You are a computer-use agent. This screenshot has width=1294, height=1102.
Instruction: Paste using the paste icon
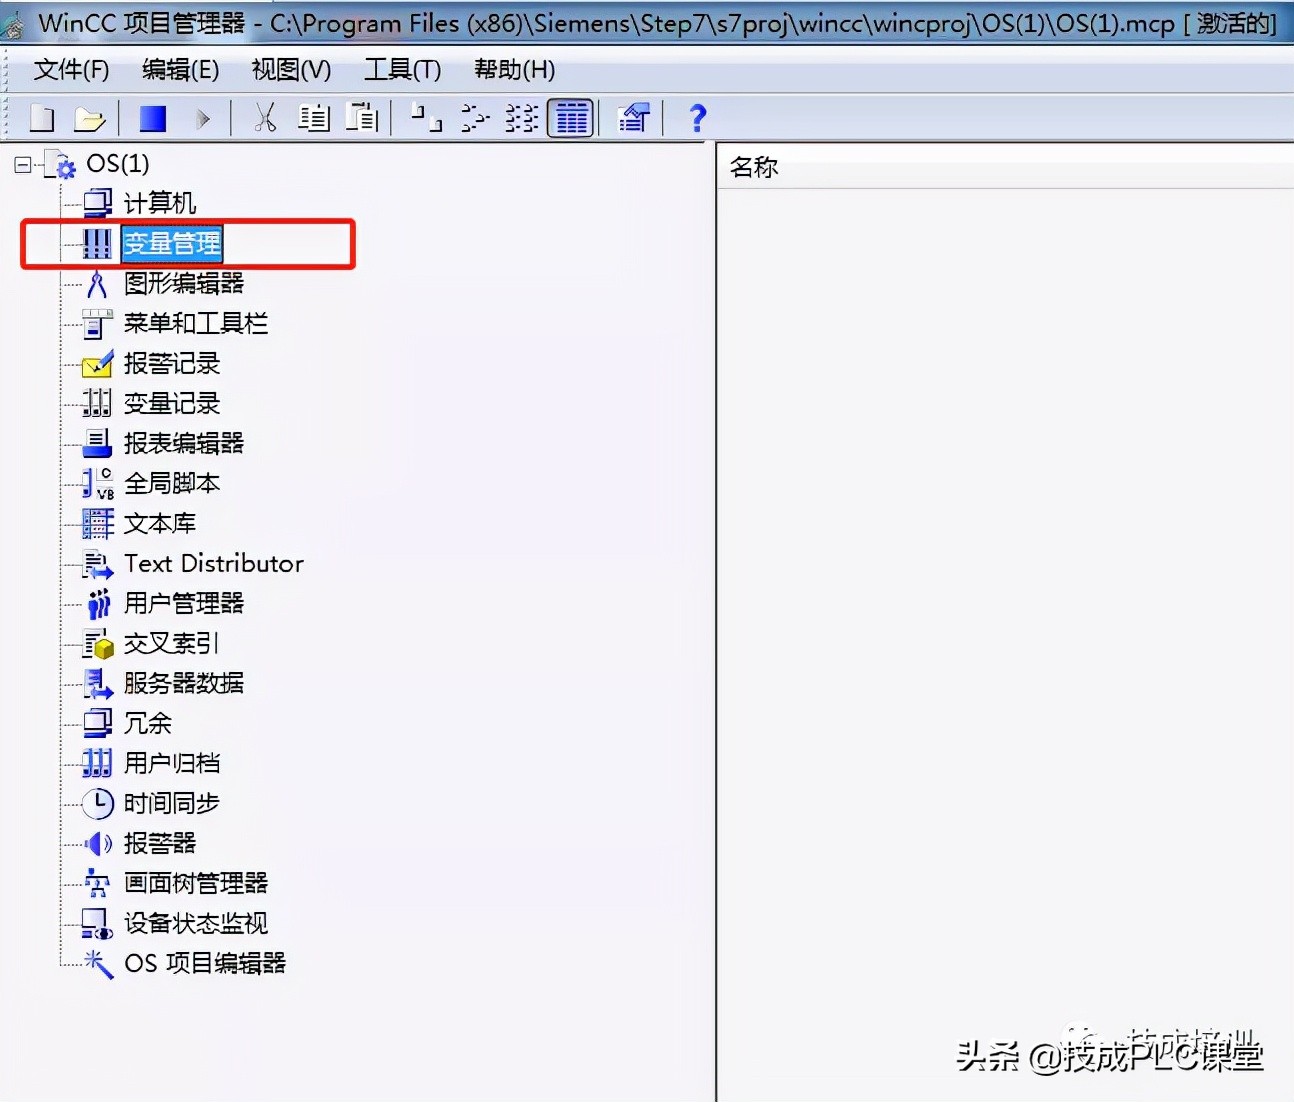coord(362,117)
